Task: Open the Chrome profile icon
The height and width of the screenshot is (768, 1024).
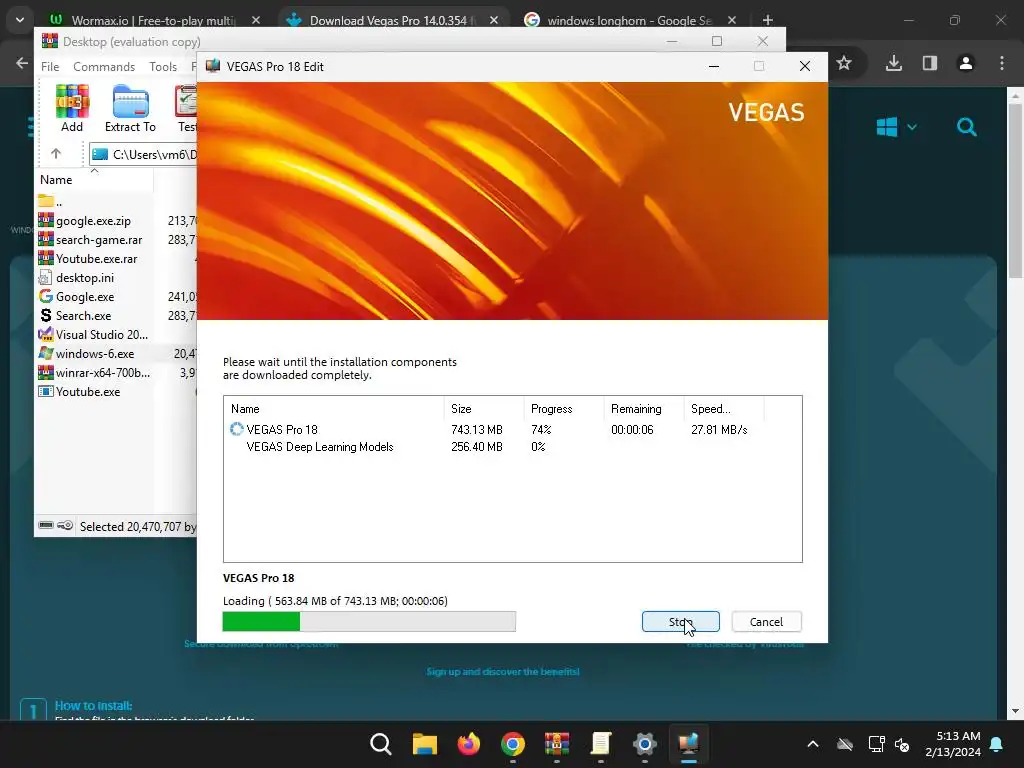Action: click(966, 63)
